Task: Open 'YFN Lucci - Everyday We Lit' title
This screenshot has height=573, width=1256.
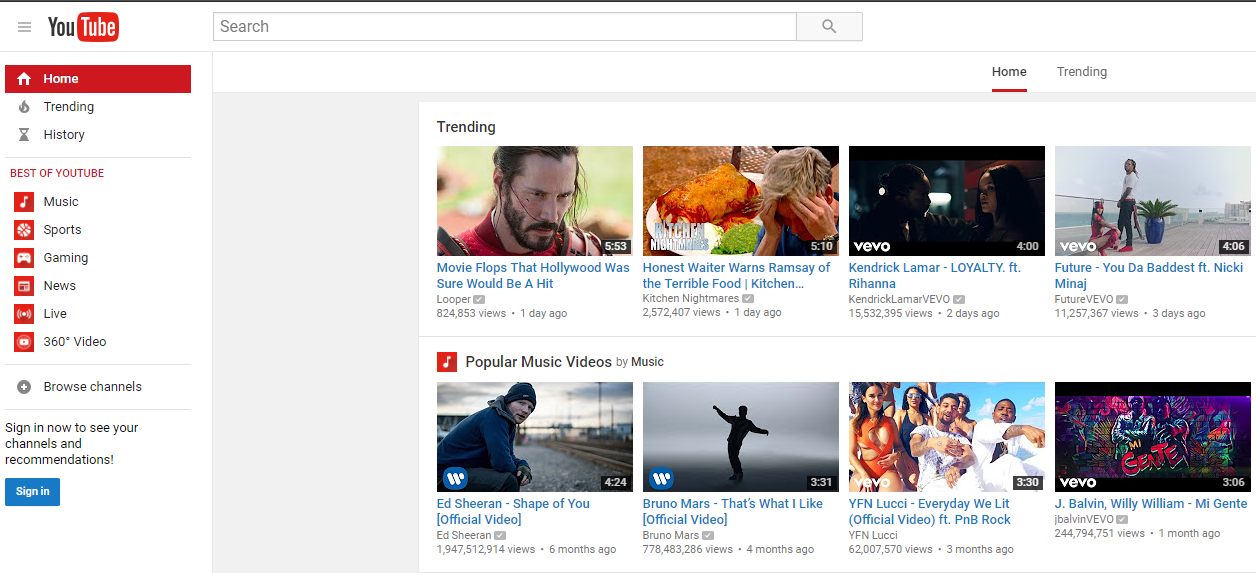Action: point(930,512)
